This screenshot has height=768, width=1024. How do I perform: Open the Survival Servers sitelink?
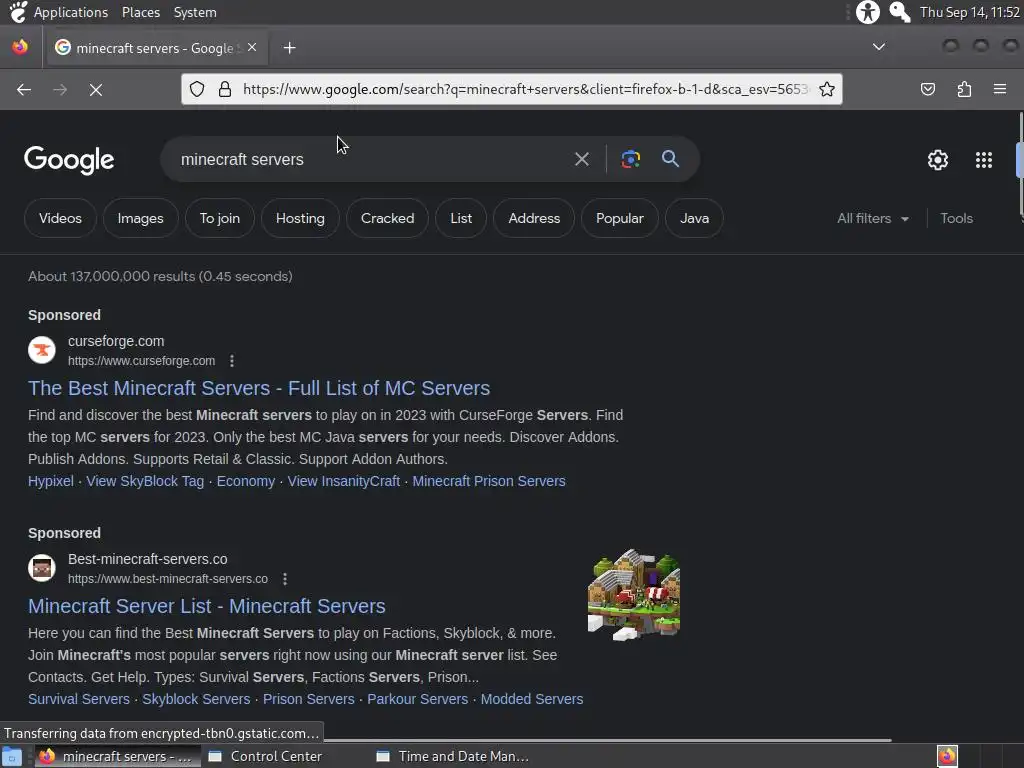pos(79,699)
